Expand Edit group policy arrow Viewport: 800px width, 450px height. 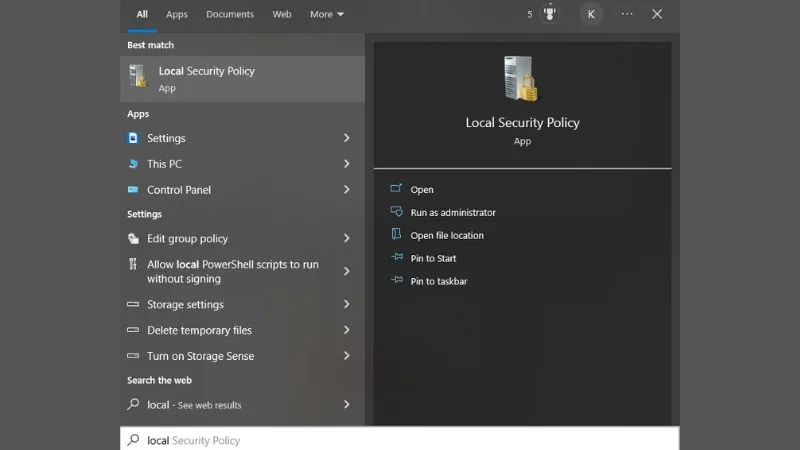pos(346,238)
